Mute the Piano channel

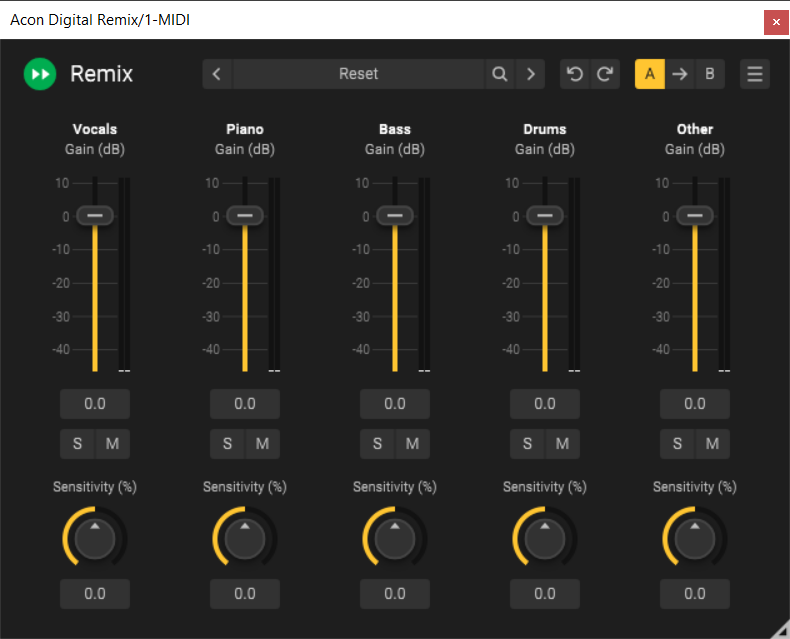(x=262, y=444)
